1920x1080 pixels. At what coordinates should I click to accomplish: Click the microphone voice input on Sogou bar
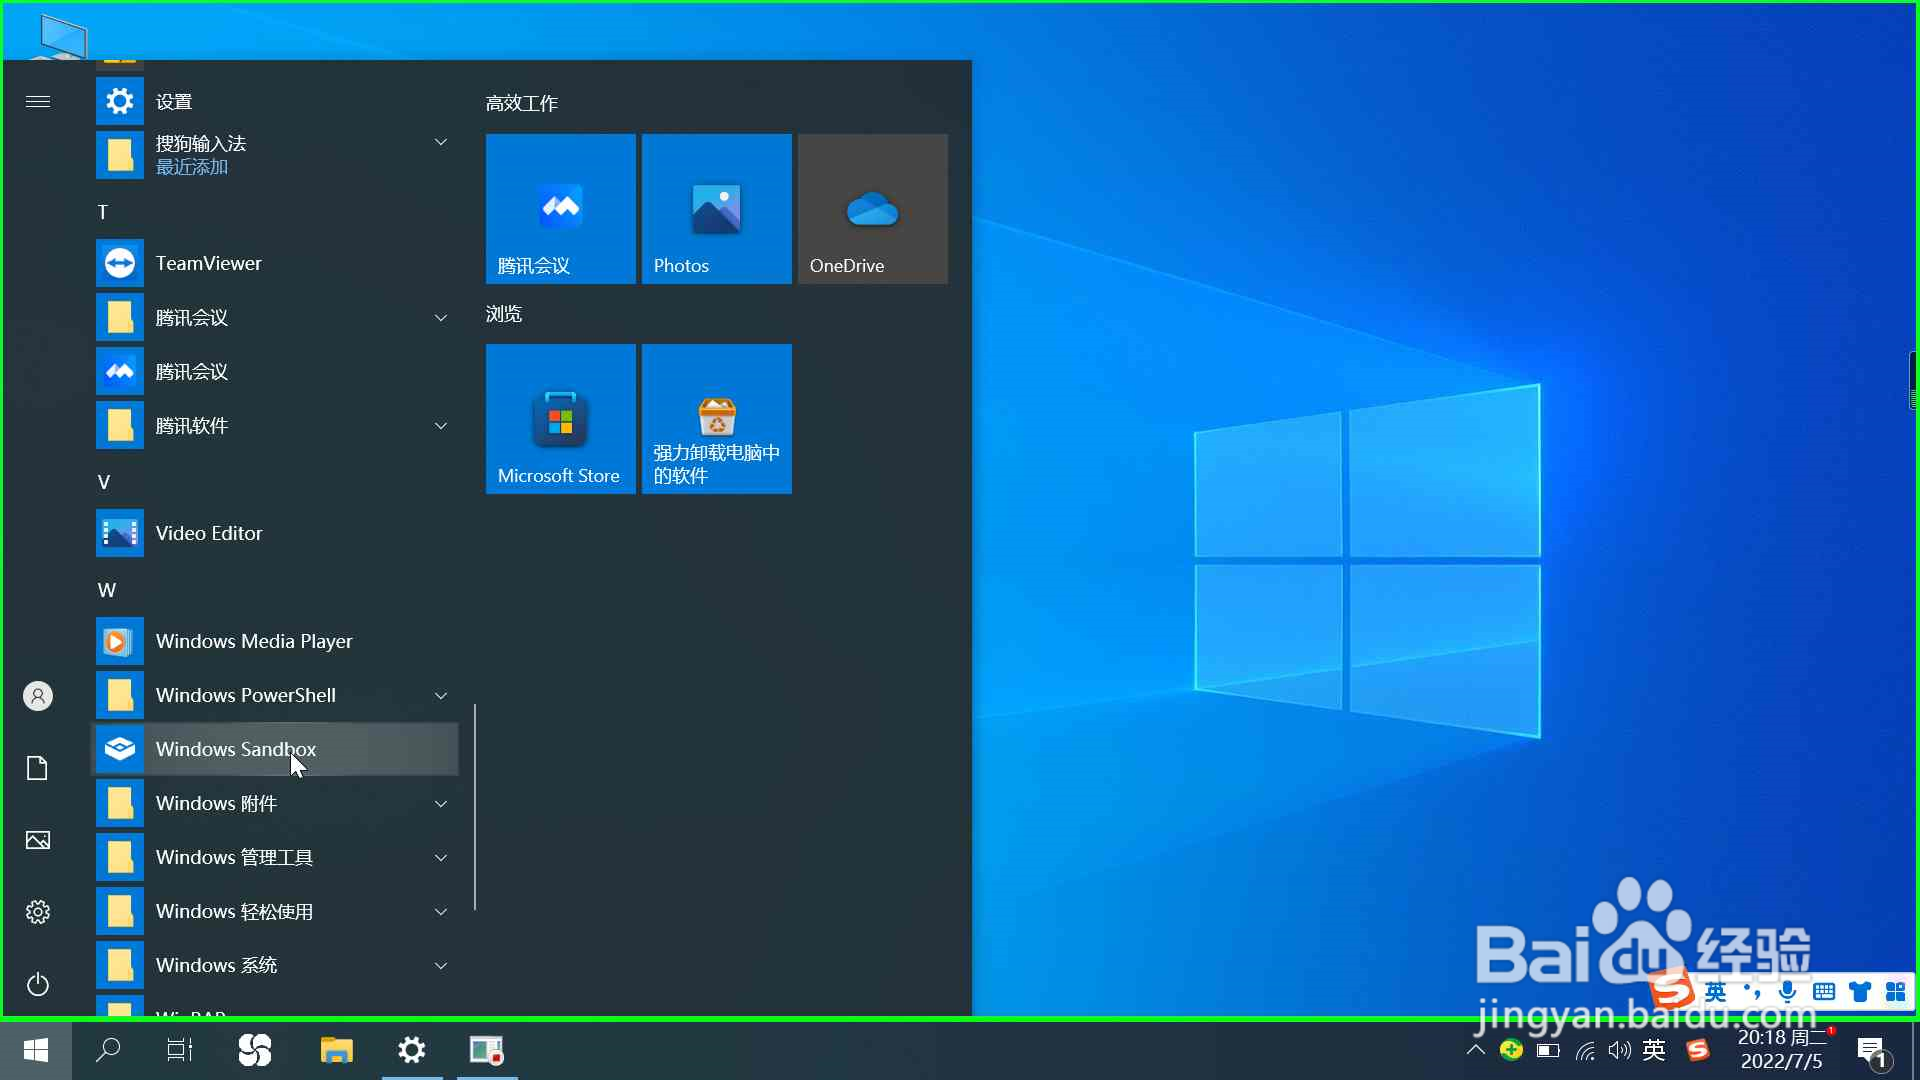point(1788,992)
